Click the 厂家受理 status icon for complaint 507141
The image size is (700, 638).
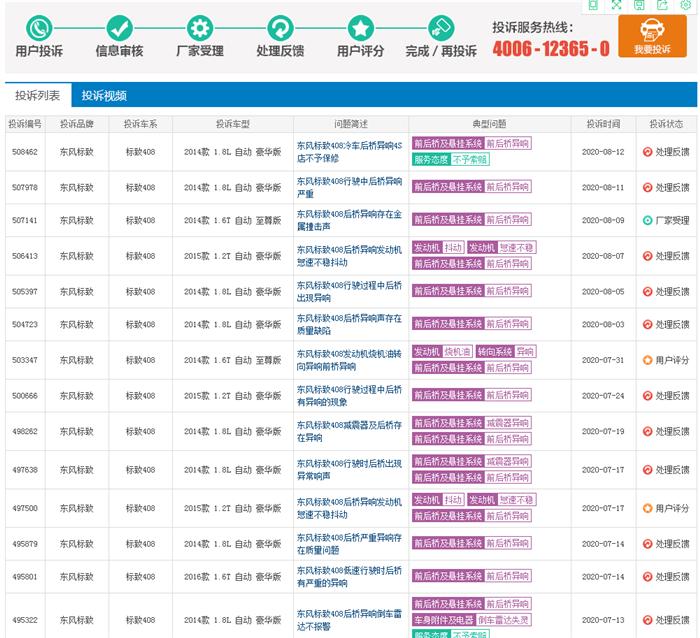coord(647,220)
